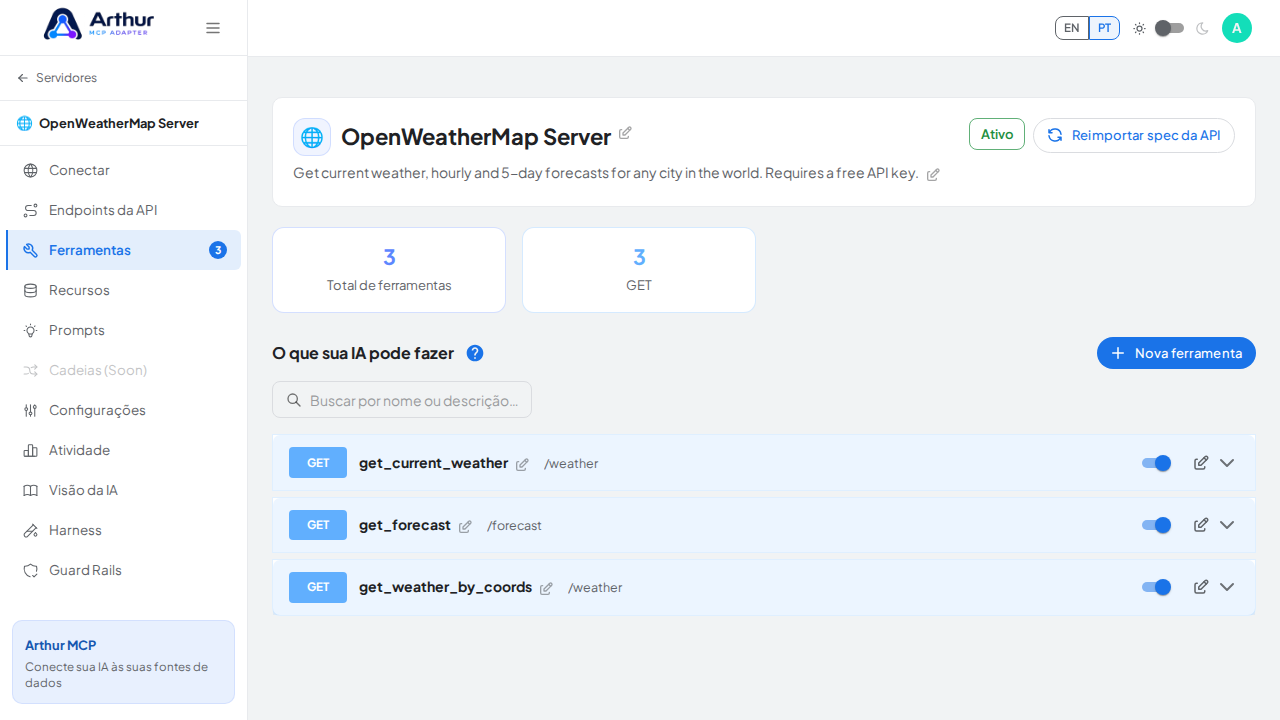Click large globe icon in server header
This screenshot has width=1280, height=720.
[x=312, y=137]
